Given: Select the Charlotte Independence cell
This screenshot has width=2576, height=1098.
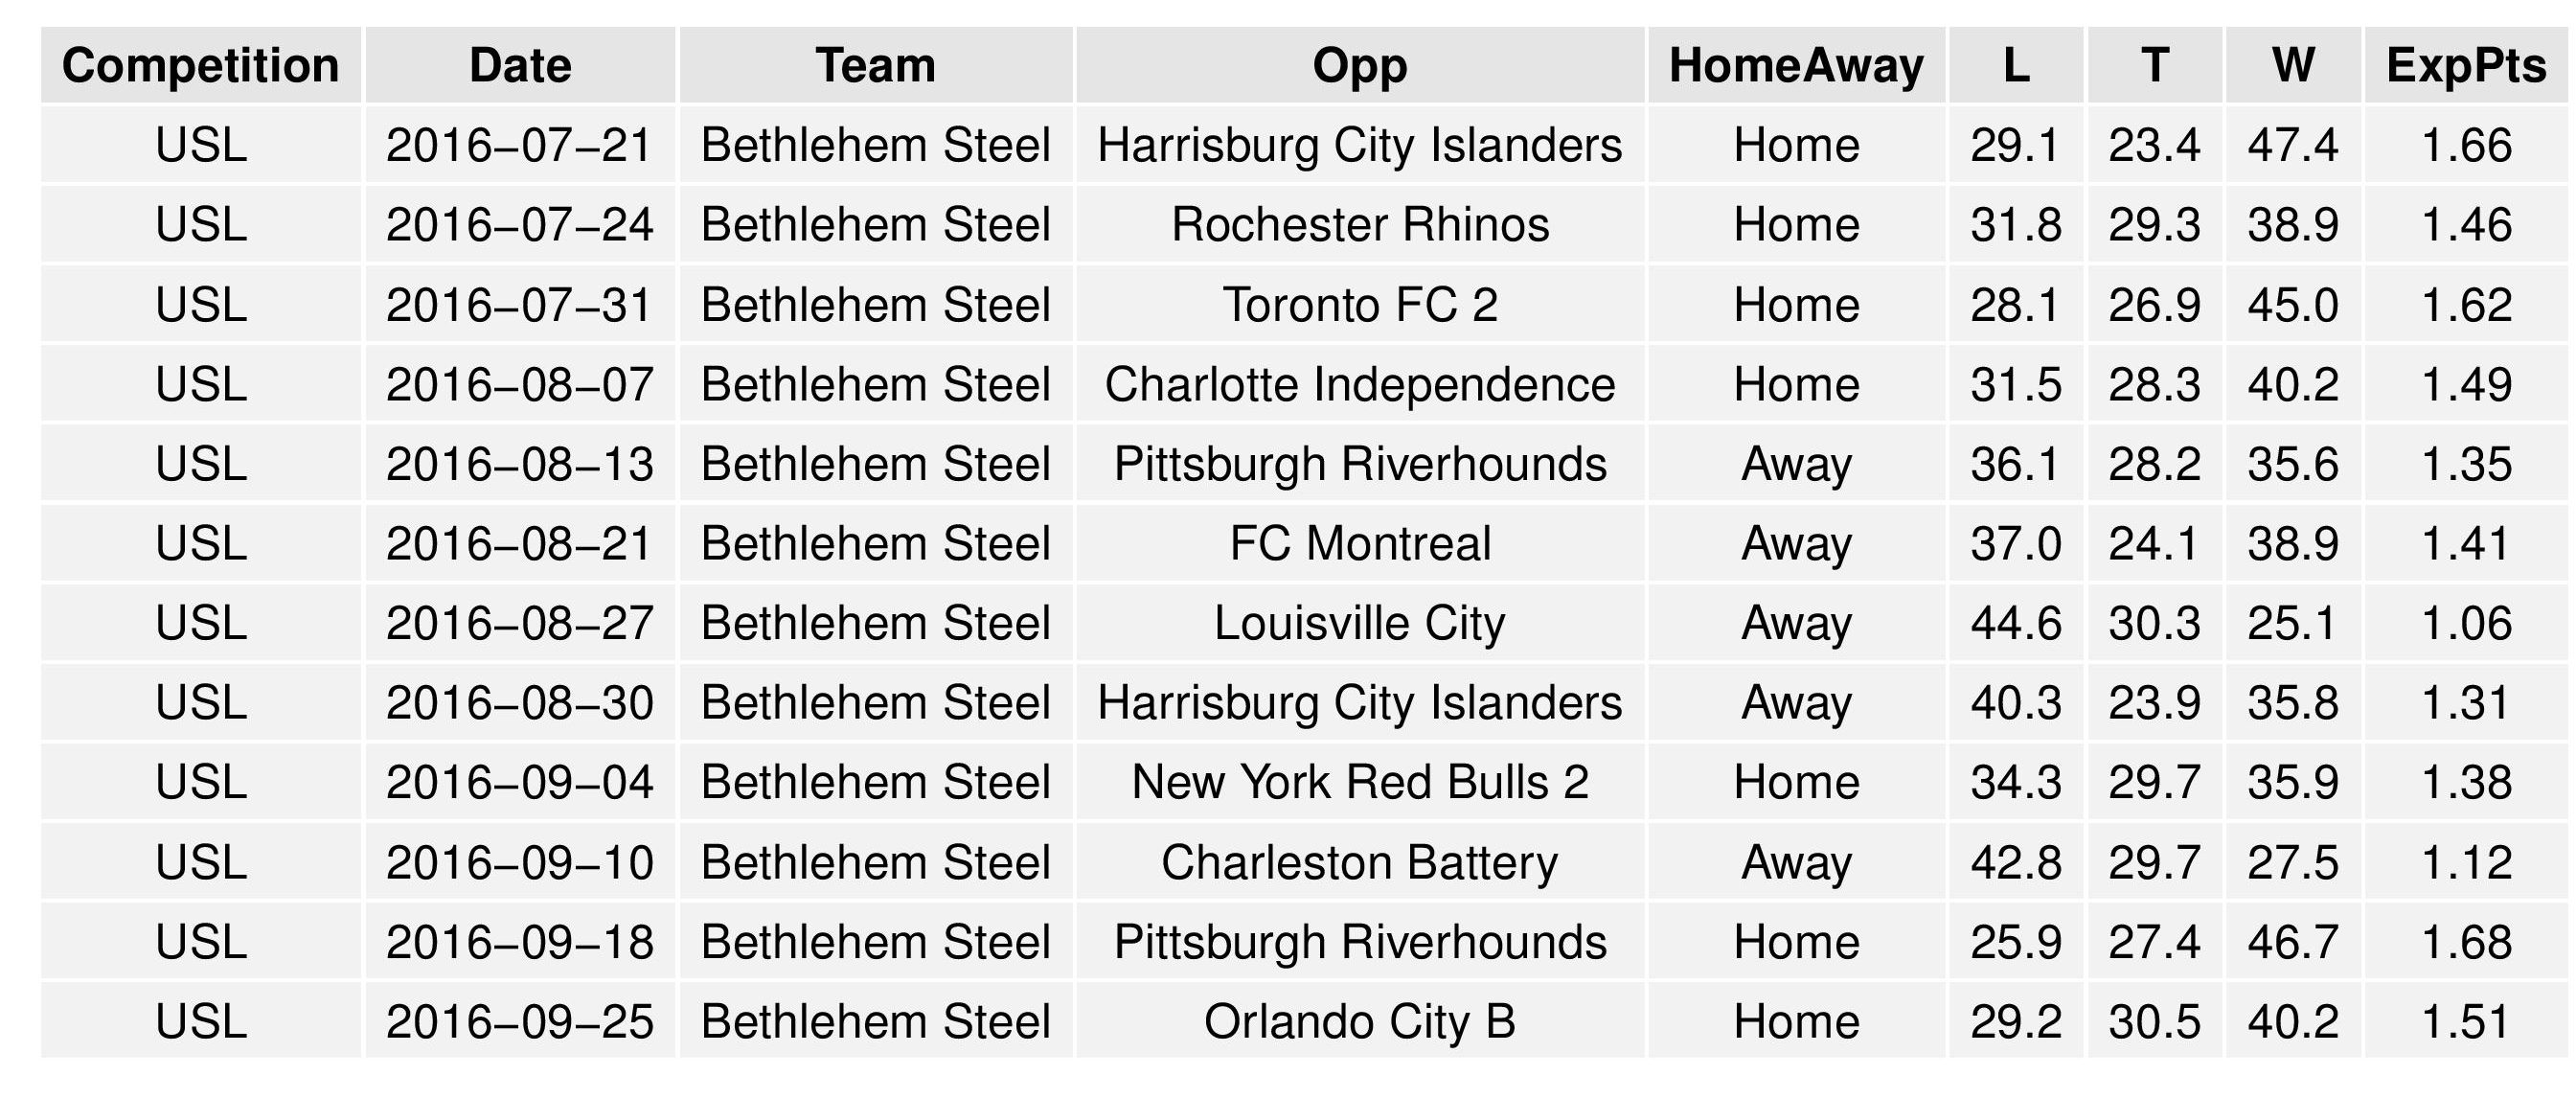Looking at the screenshot, I should coord(1360,385).
